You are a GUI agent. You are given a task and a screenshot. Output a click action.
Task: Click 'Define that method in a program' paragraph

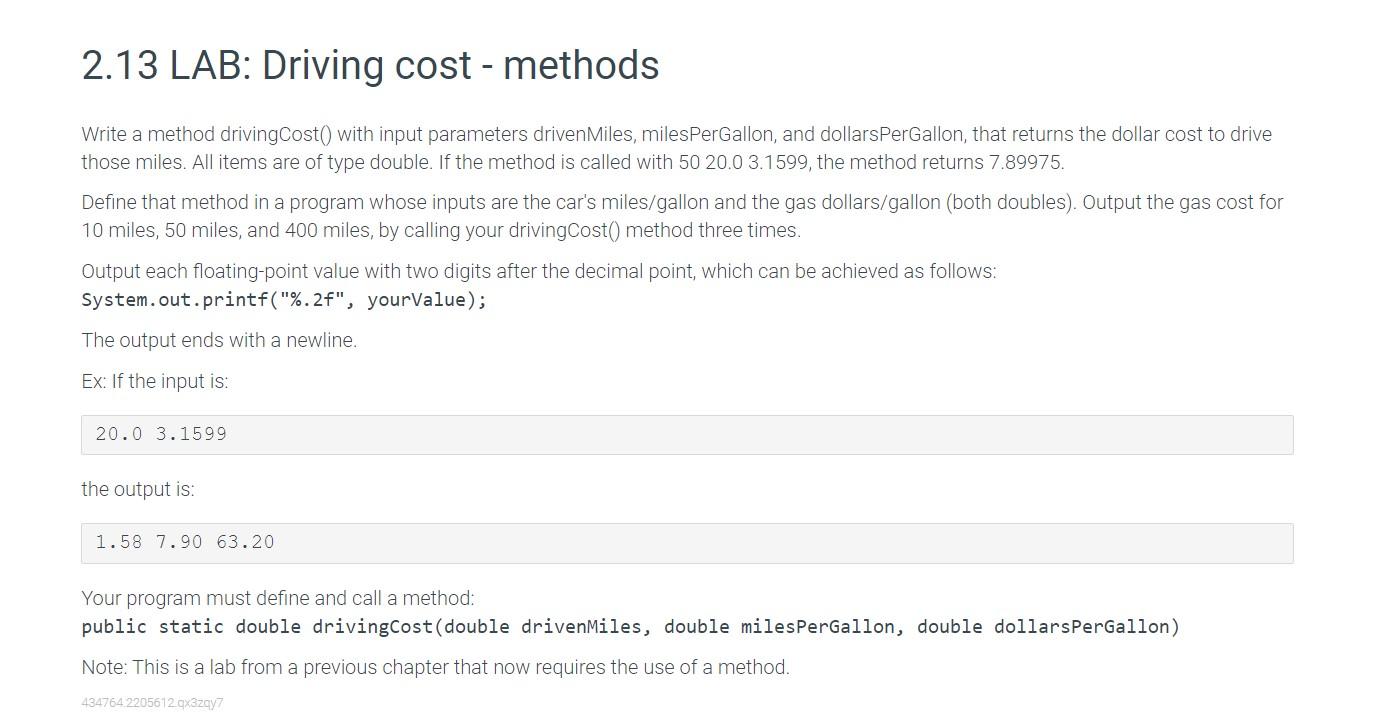682,216
